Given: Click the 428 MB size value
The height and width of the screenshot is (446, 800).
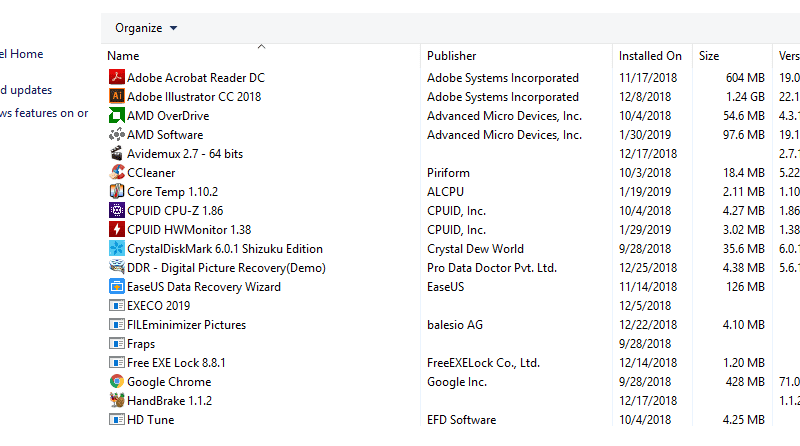Looking at the screenshot, I should [745, 382].
